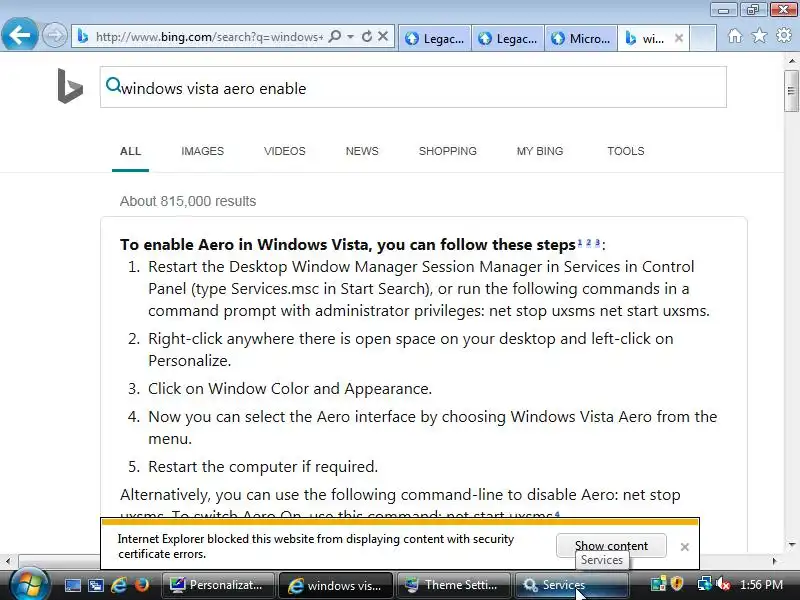Switch to VIDEOS results
The image size is (800, 600).
[285, 151]
